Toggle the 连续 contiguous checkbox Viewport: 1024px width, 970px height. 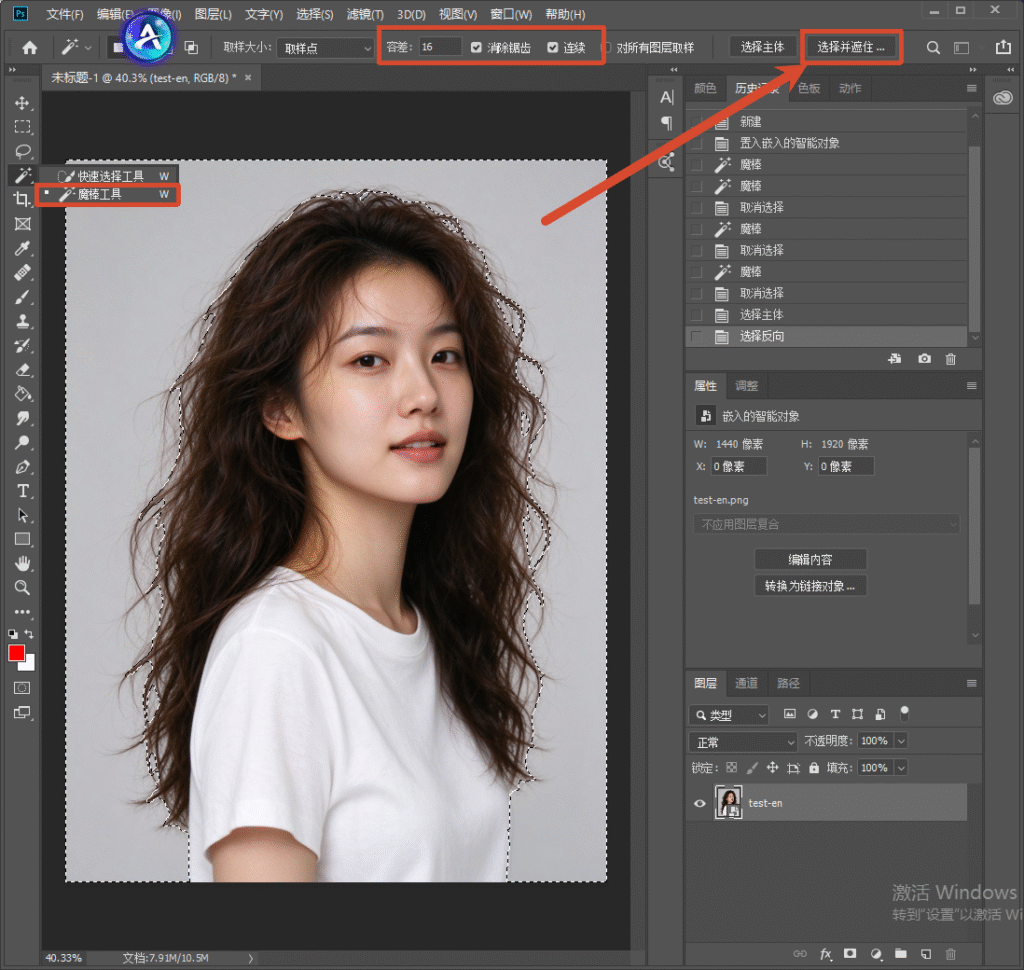(x=552, y=48)
